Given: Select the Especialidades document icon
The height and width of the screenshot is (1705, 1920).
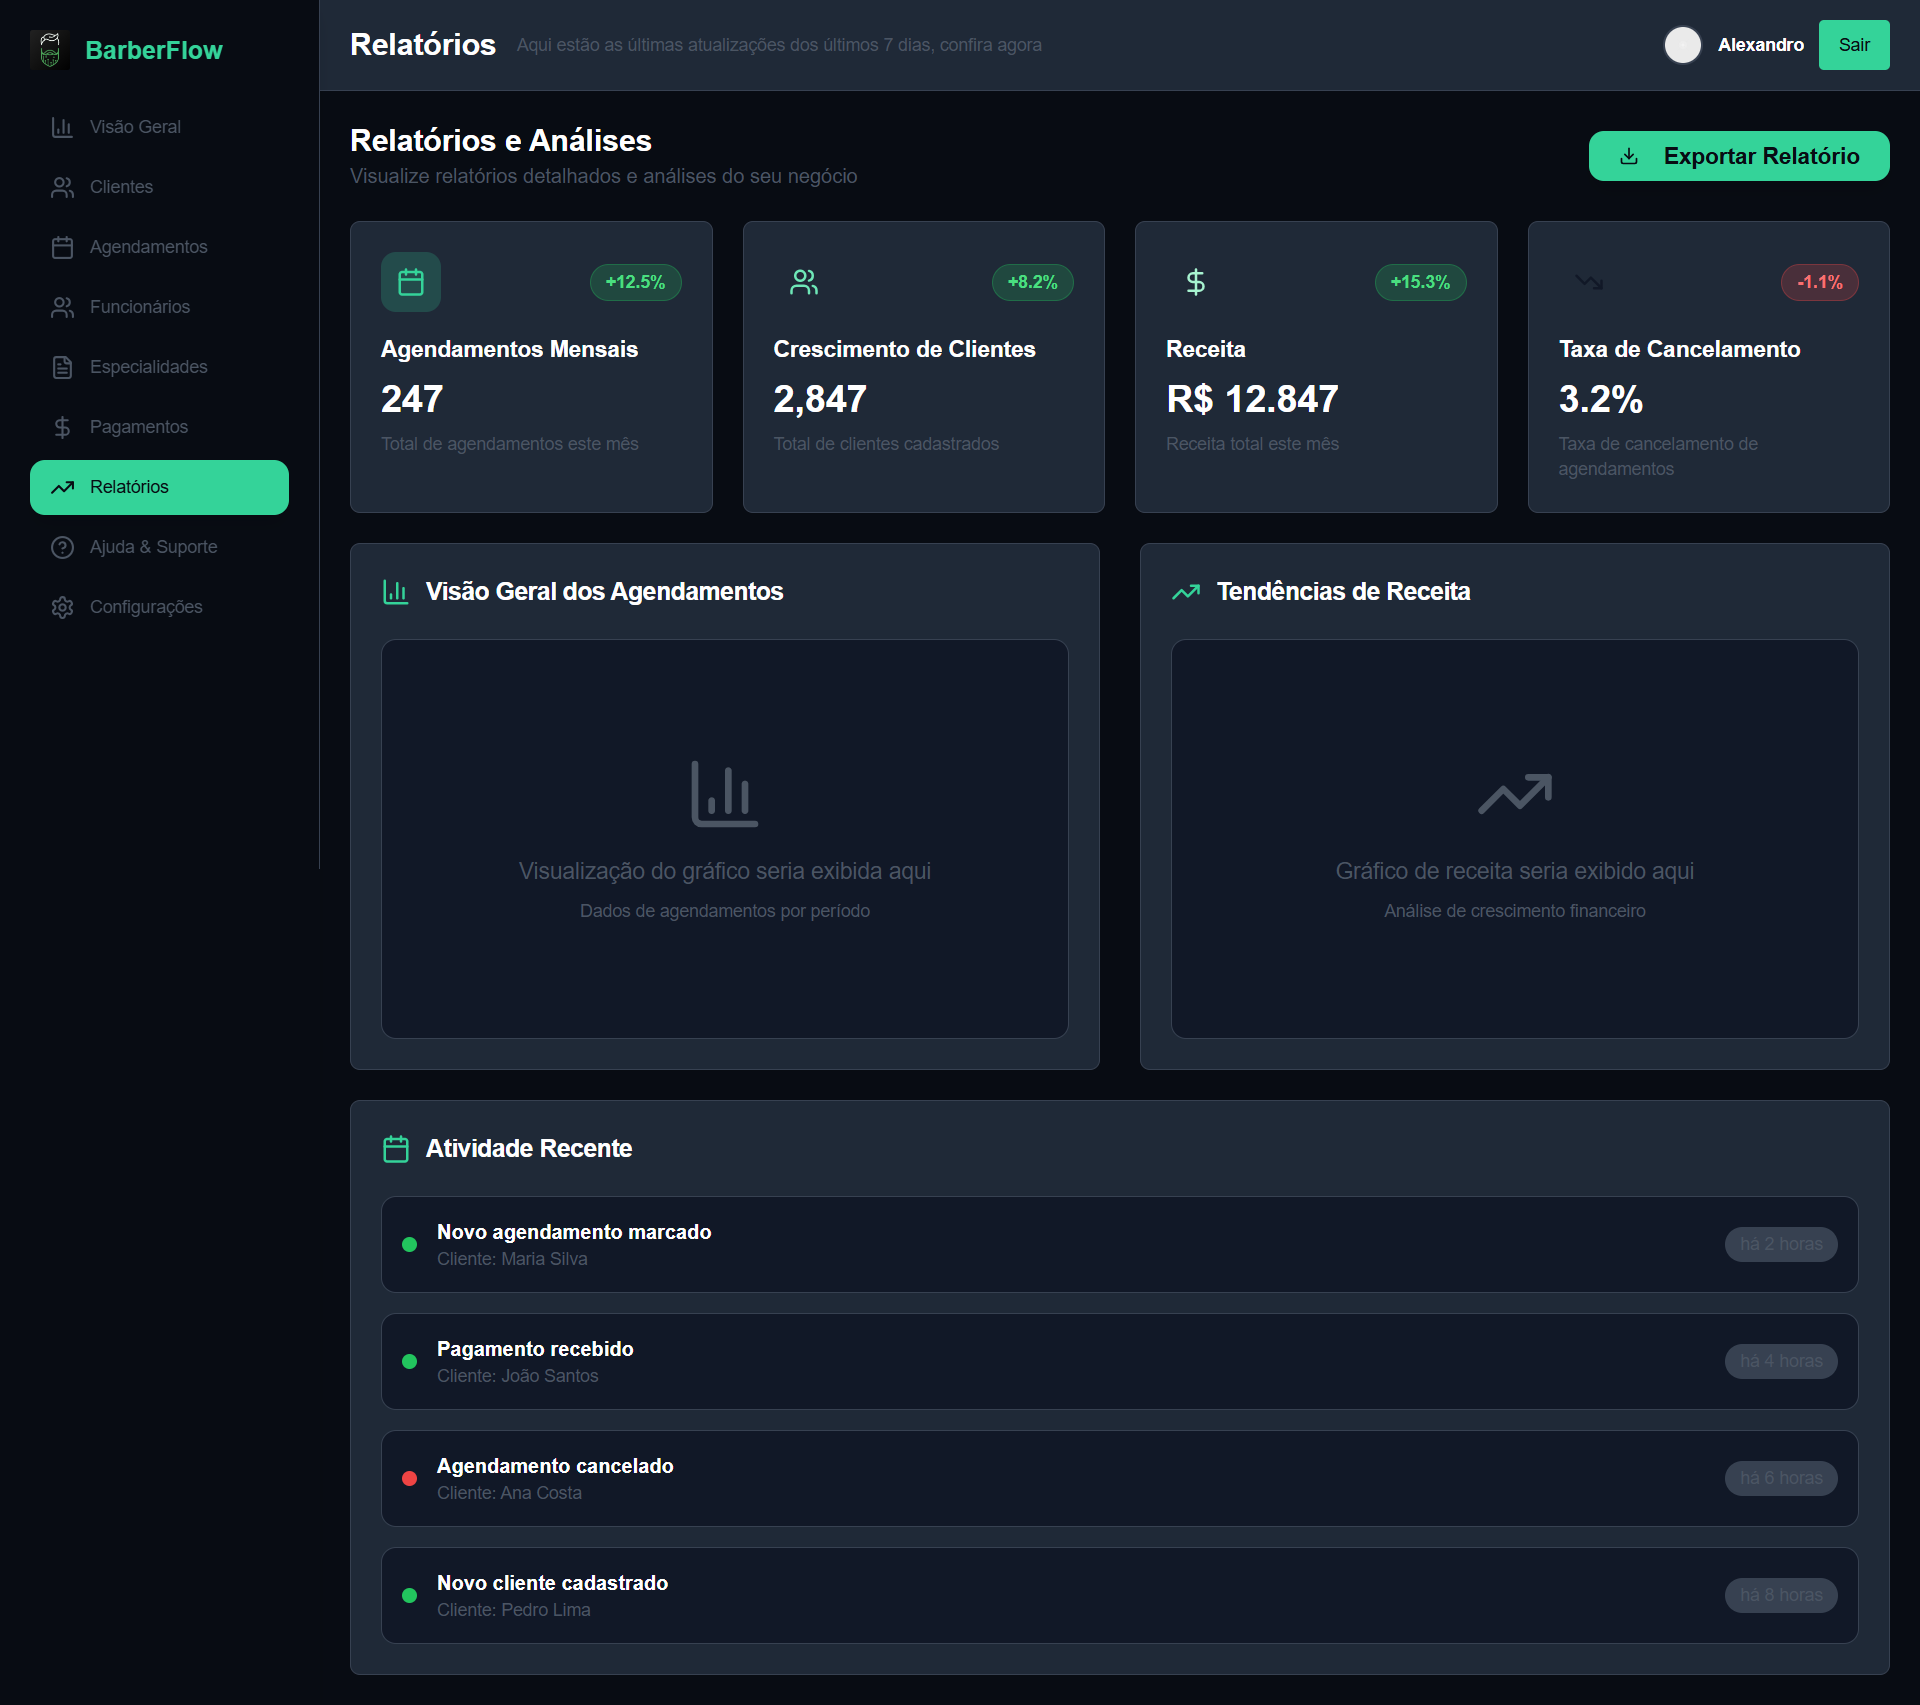Looking at the screenshot, I should pyautogui.click(x=62, y=367).
